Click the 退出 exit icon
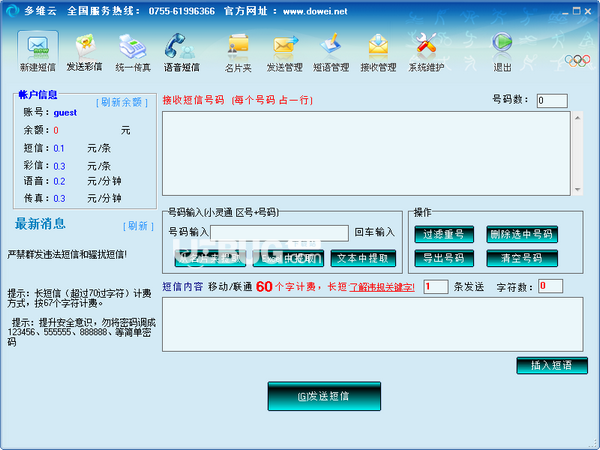Image resolution: width=600 pixels, height=450 pixels. coord(502,52)
